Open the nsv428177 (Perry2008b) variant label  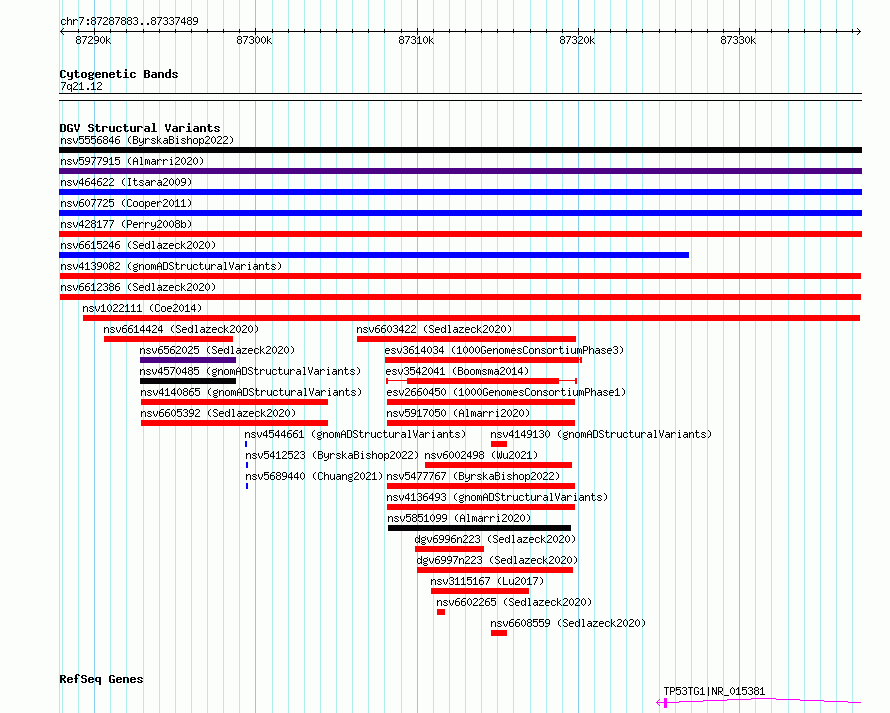point(126,224)
